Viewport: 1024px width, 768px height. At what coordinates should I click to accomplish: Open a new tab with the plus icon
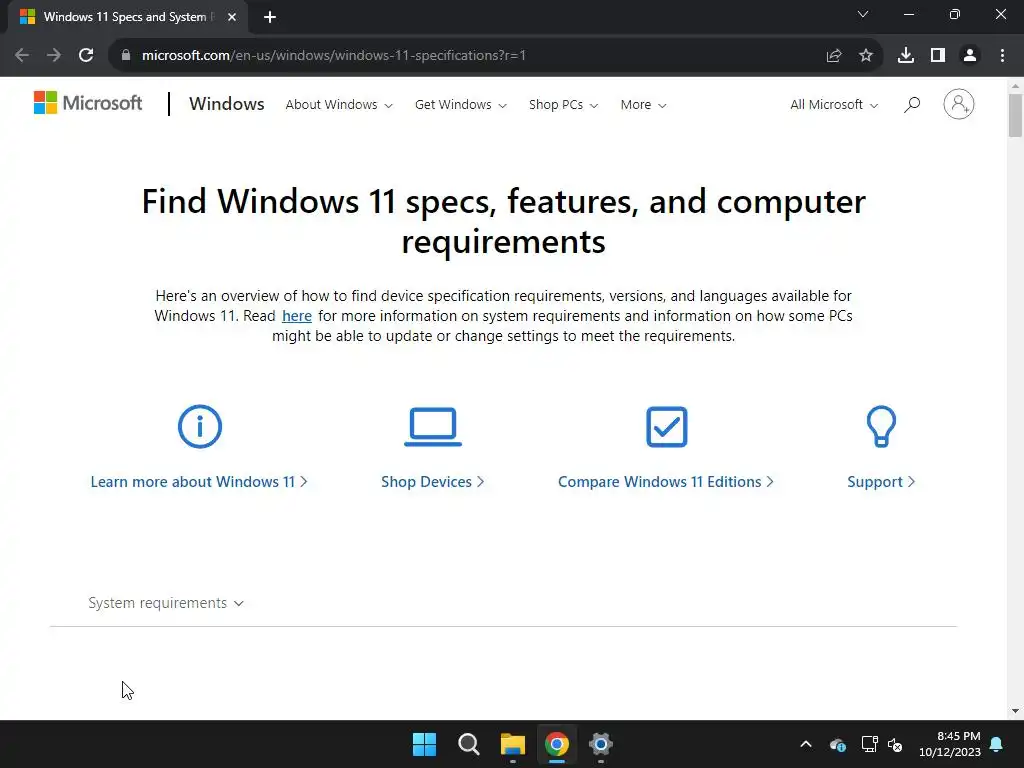coord(270,17)
